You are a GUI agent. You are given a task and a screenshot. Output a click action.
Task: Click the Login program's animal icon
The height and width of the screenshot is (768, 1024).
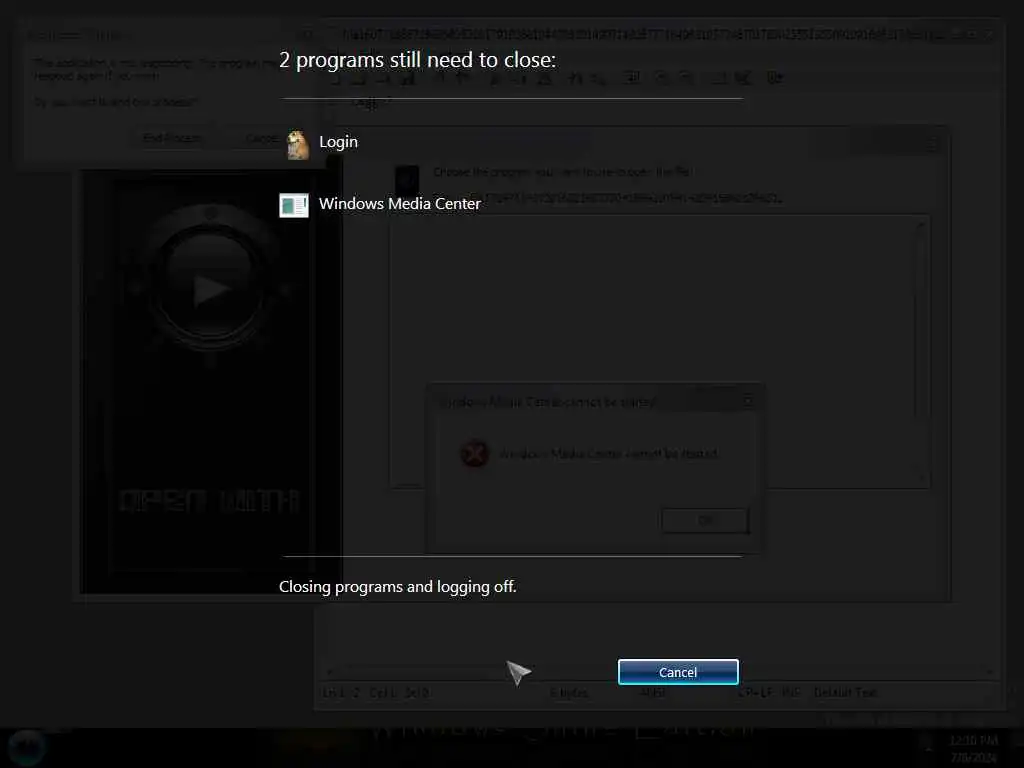click(x=298, y=145)
